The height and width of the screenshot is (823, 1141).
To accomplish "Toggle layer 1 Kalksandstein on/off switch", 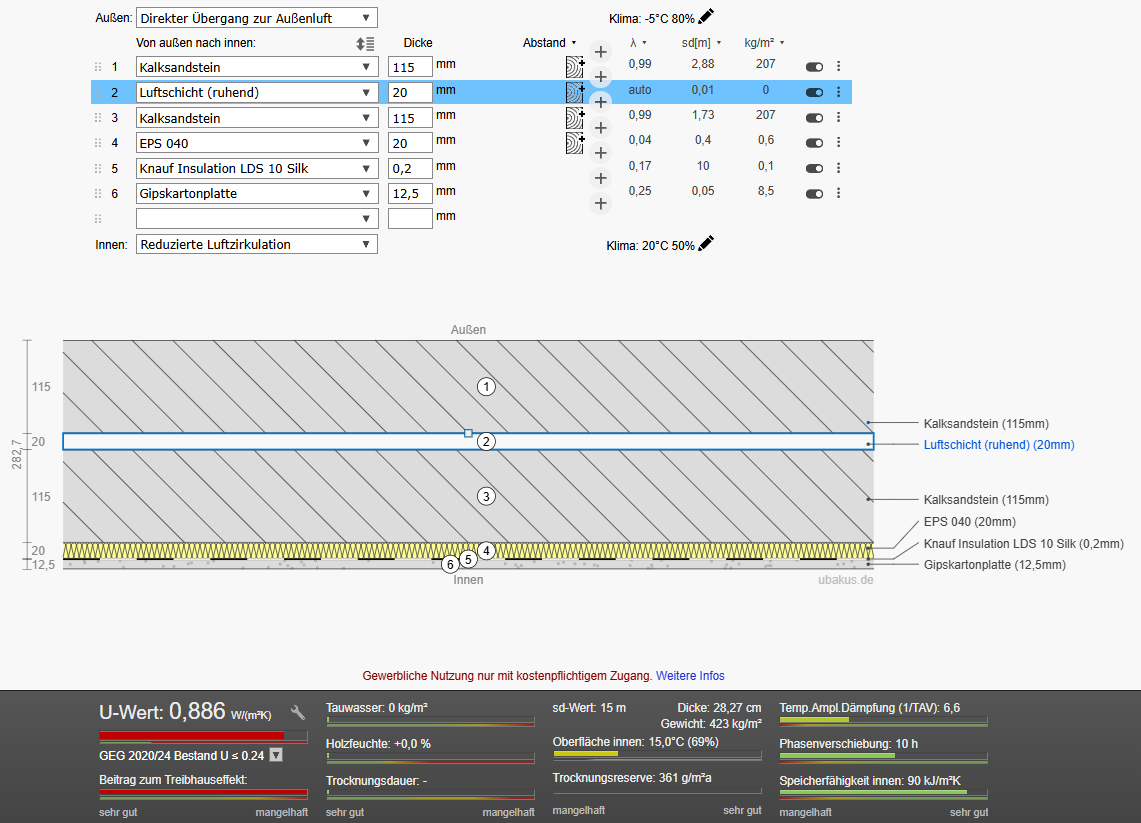I will pyautogui.click(x=814, y=67).
